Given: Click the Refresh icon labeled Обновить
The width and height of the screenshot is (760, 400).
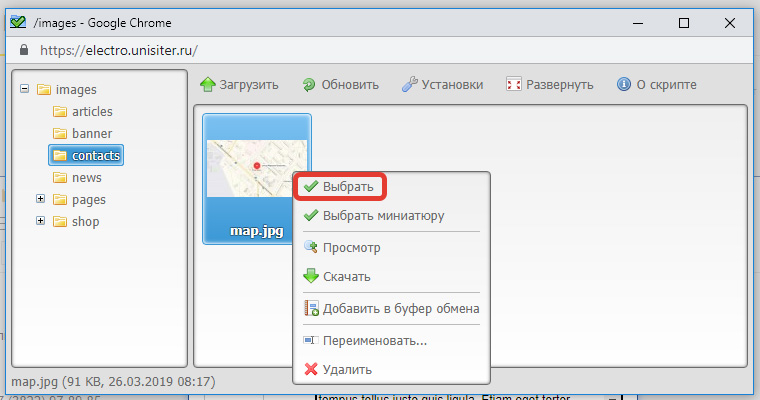Looking at the screenshot, I should (x=310, y=85).
